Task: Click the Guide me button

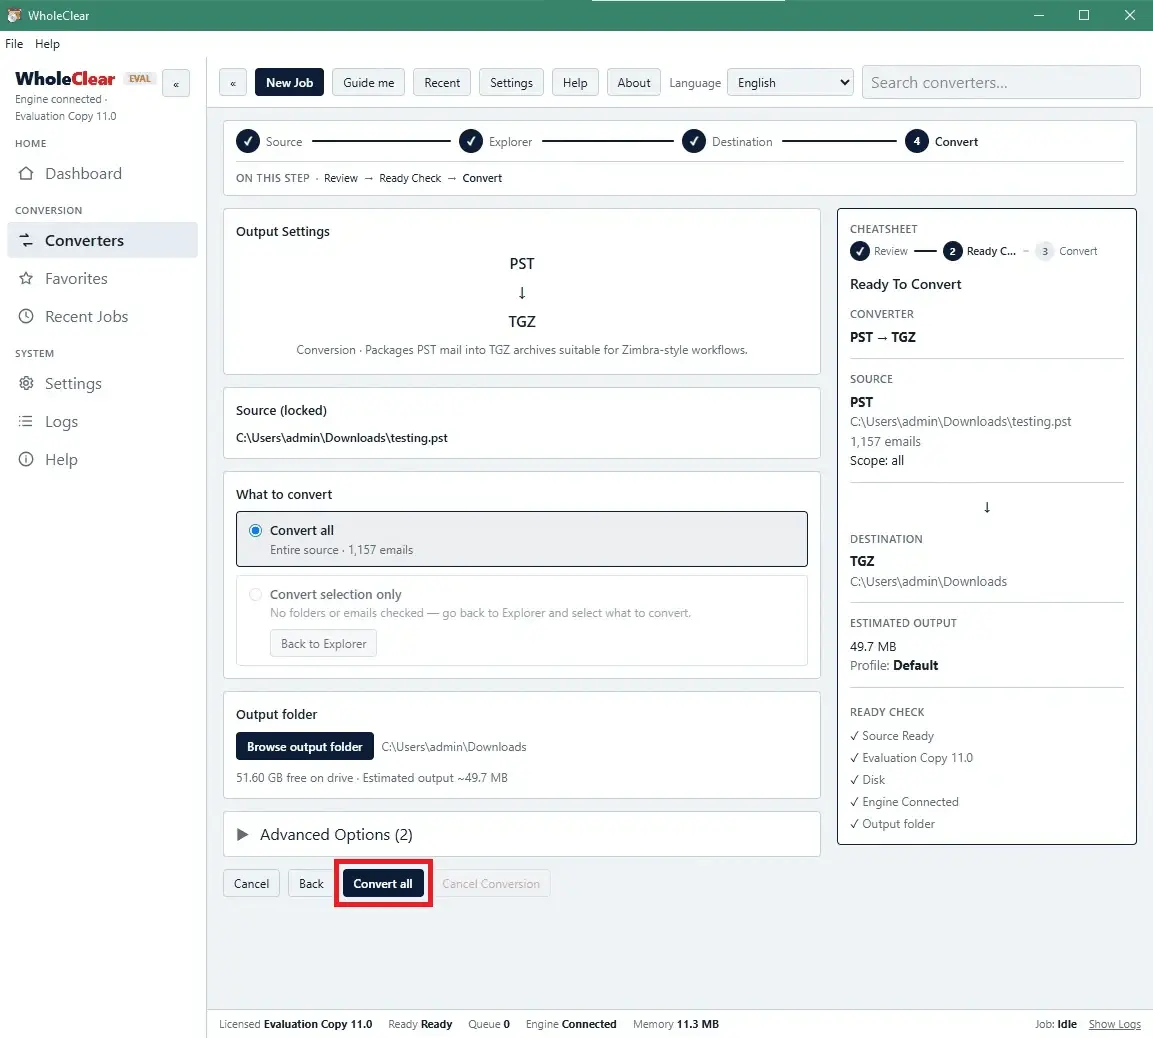Action: pos(368,82)
